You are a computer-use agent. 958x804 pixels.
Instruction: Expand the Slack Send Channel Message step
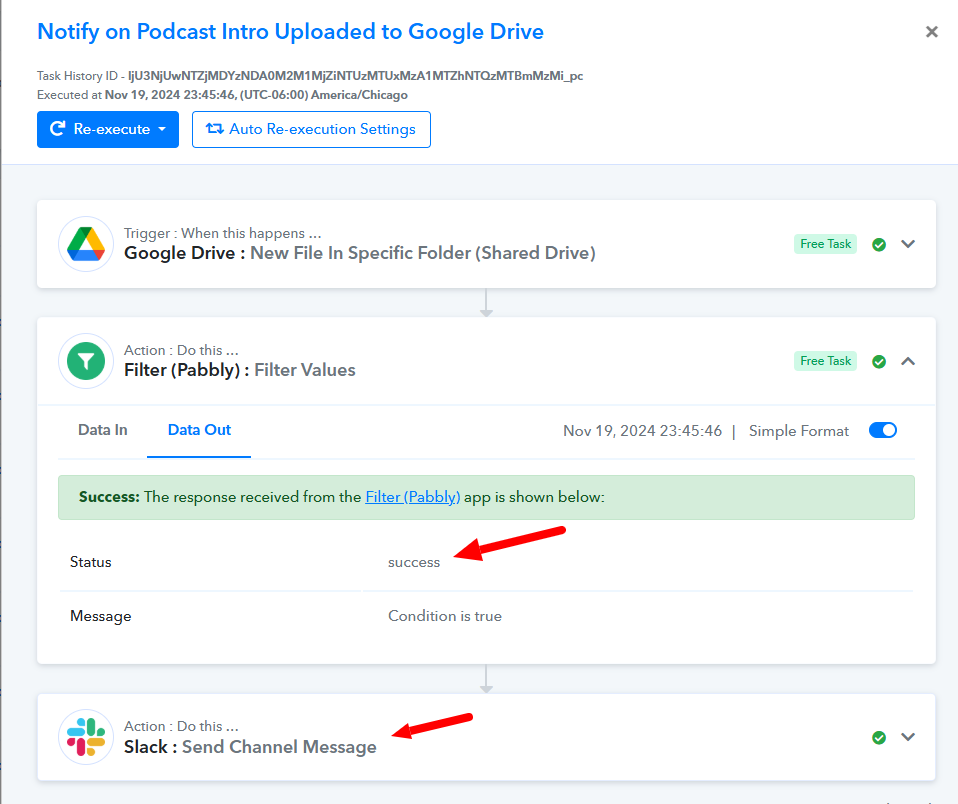pyautogui.click(x=908, y=737)
